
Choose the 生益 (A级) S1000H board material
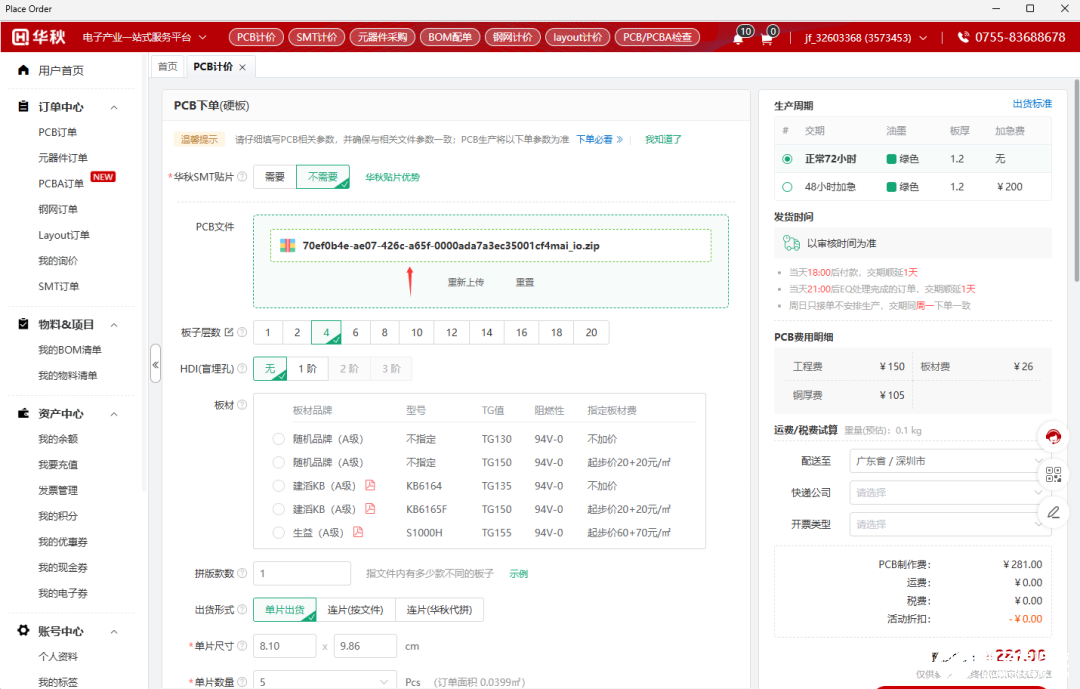click(278, 533)
